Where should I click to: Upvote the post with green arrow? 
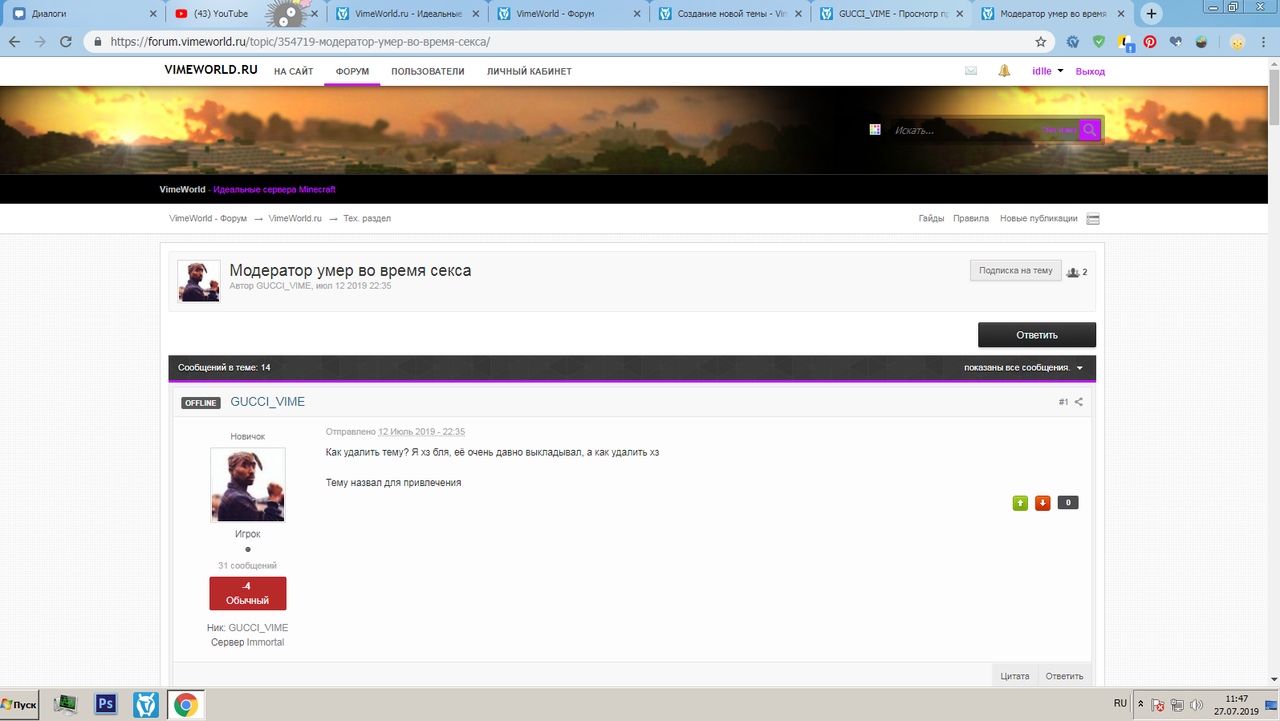click(1020, 503)
